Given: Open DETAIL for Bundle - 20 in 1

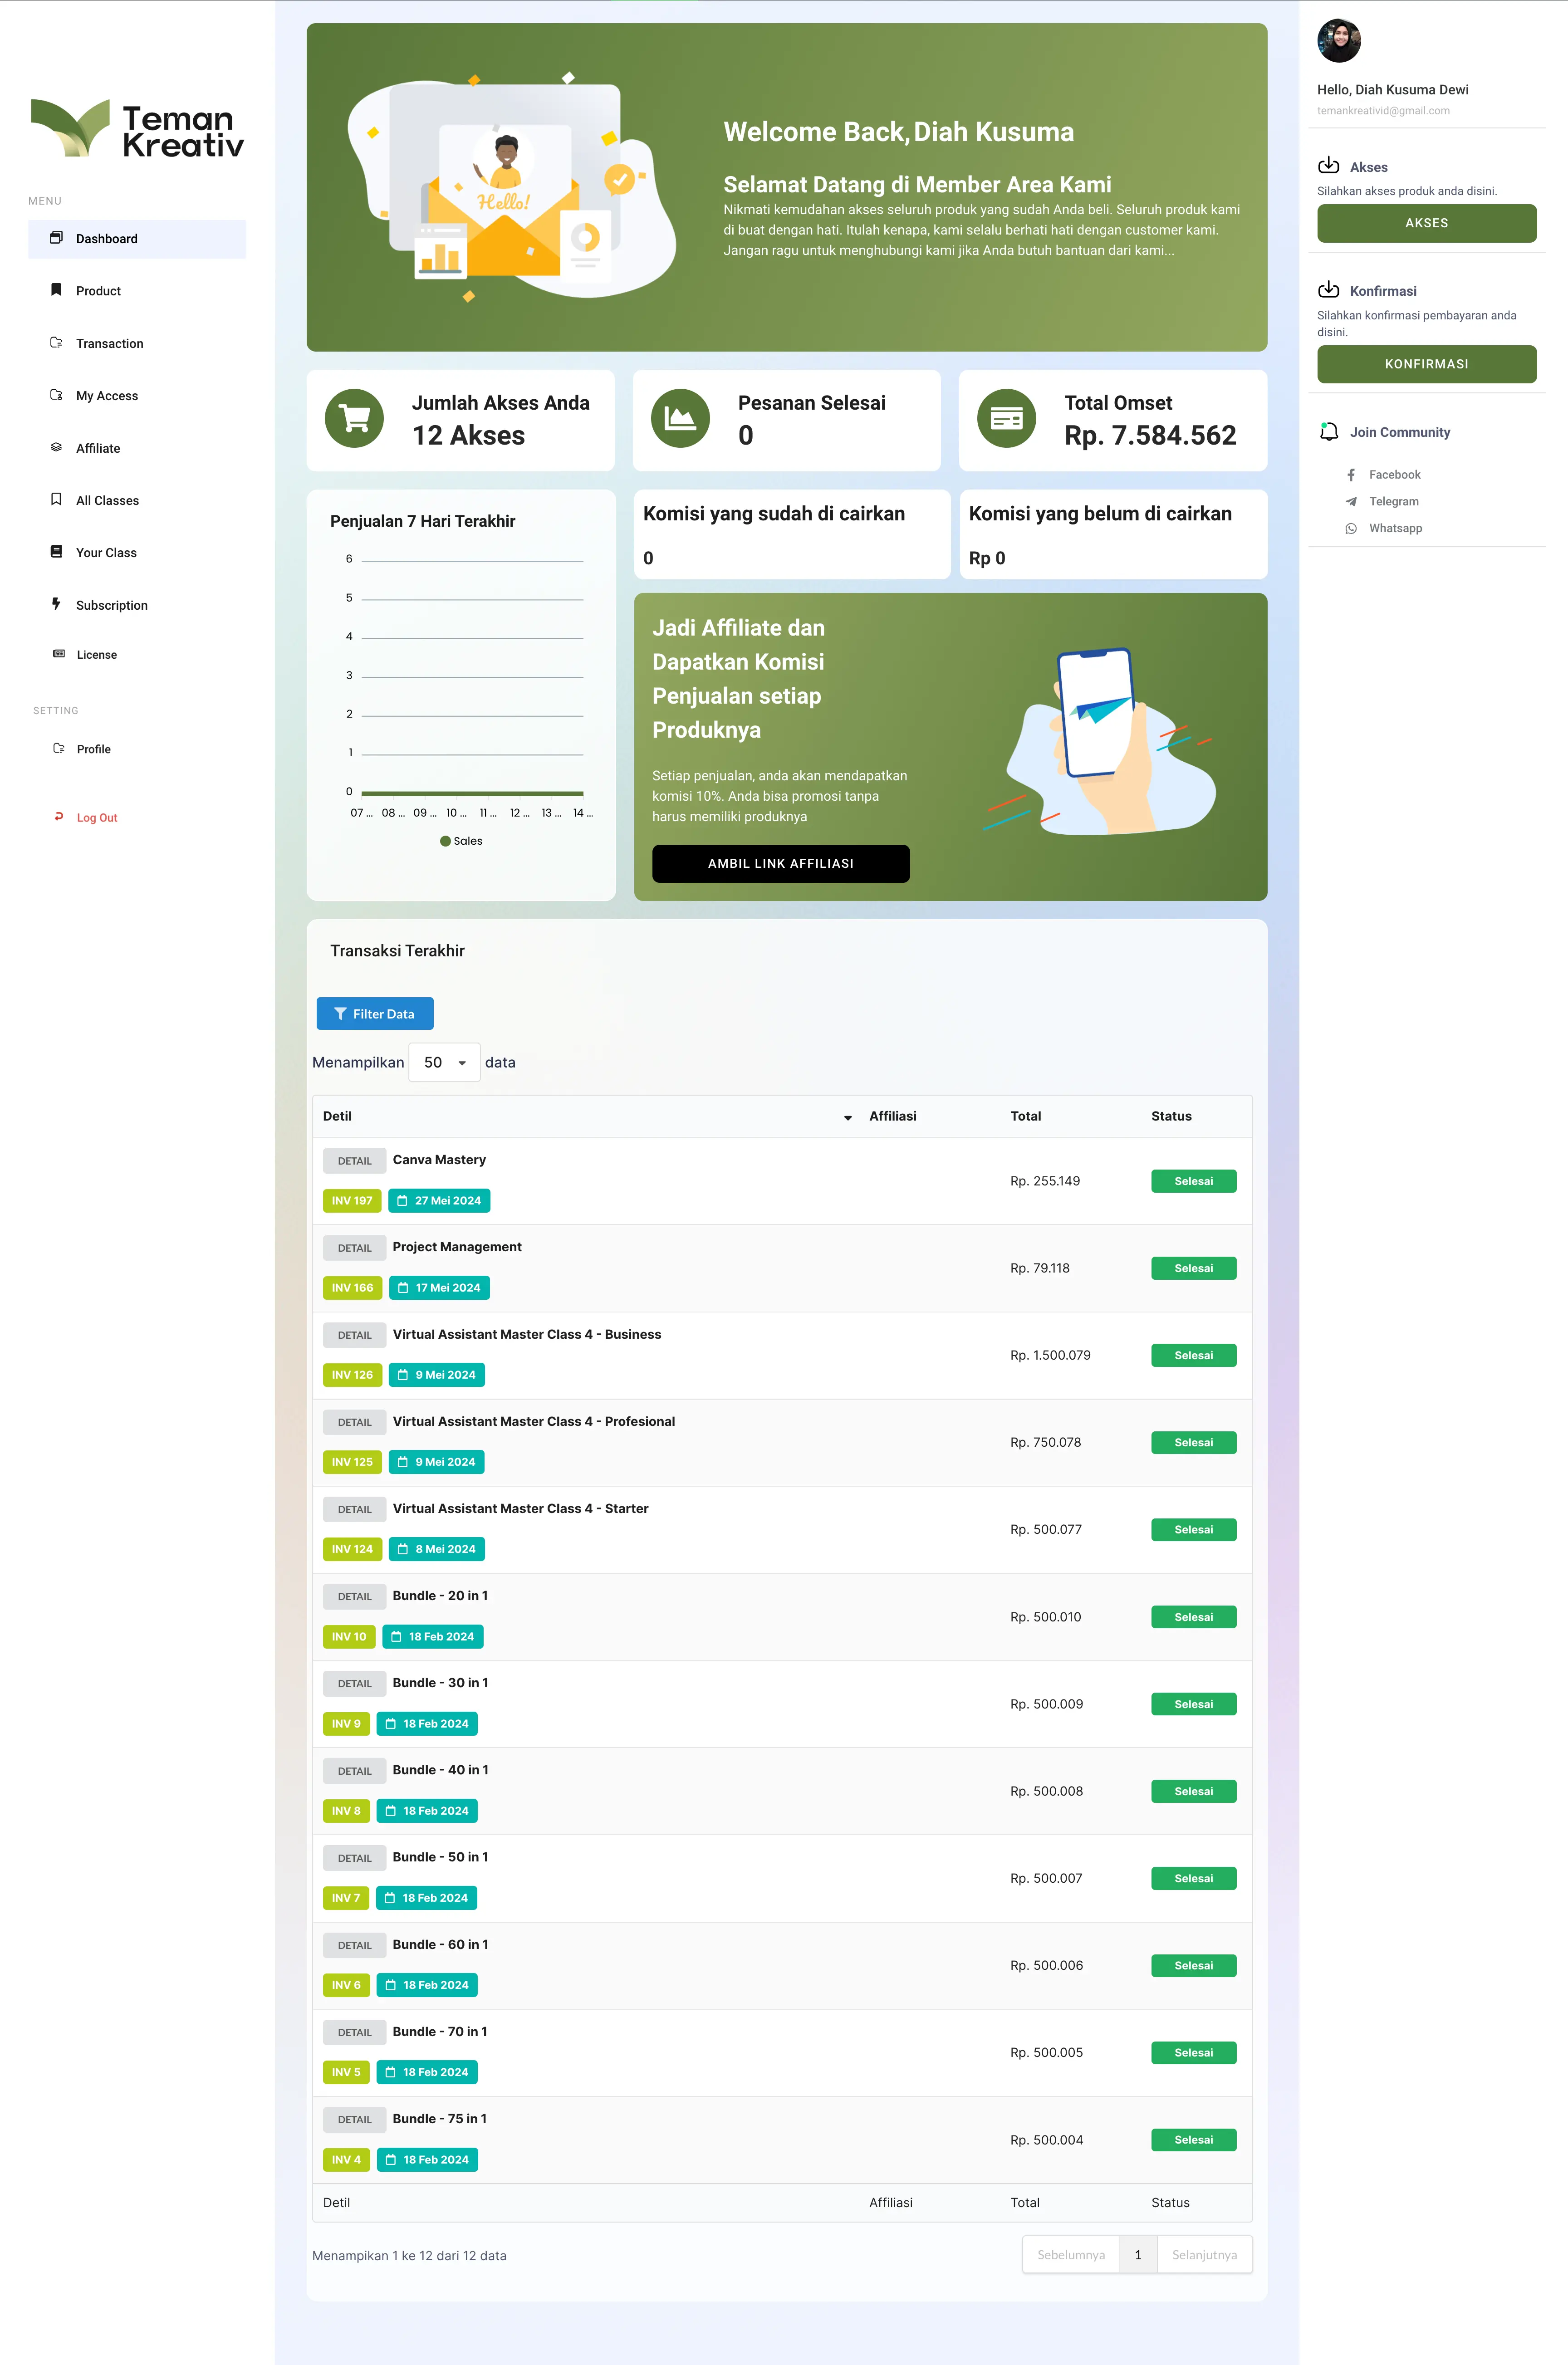Looking at the screenshot, I should (x=354, y=1596).
